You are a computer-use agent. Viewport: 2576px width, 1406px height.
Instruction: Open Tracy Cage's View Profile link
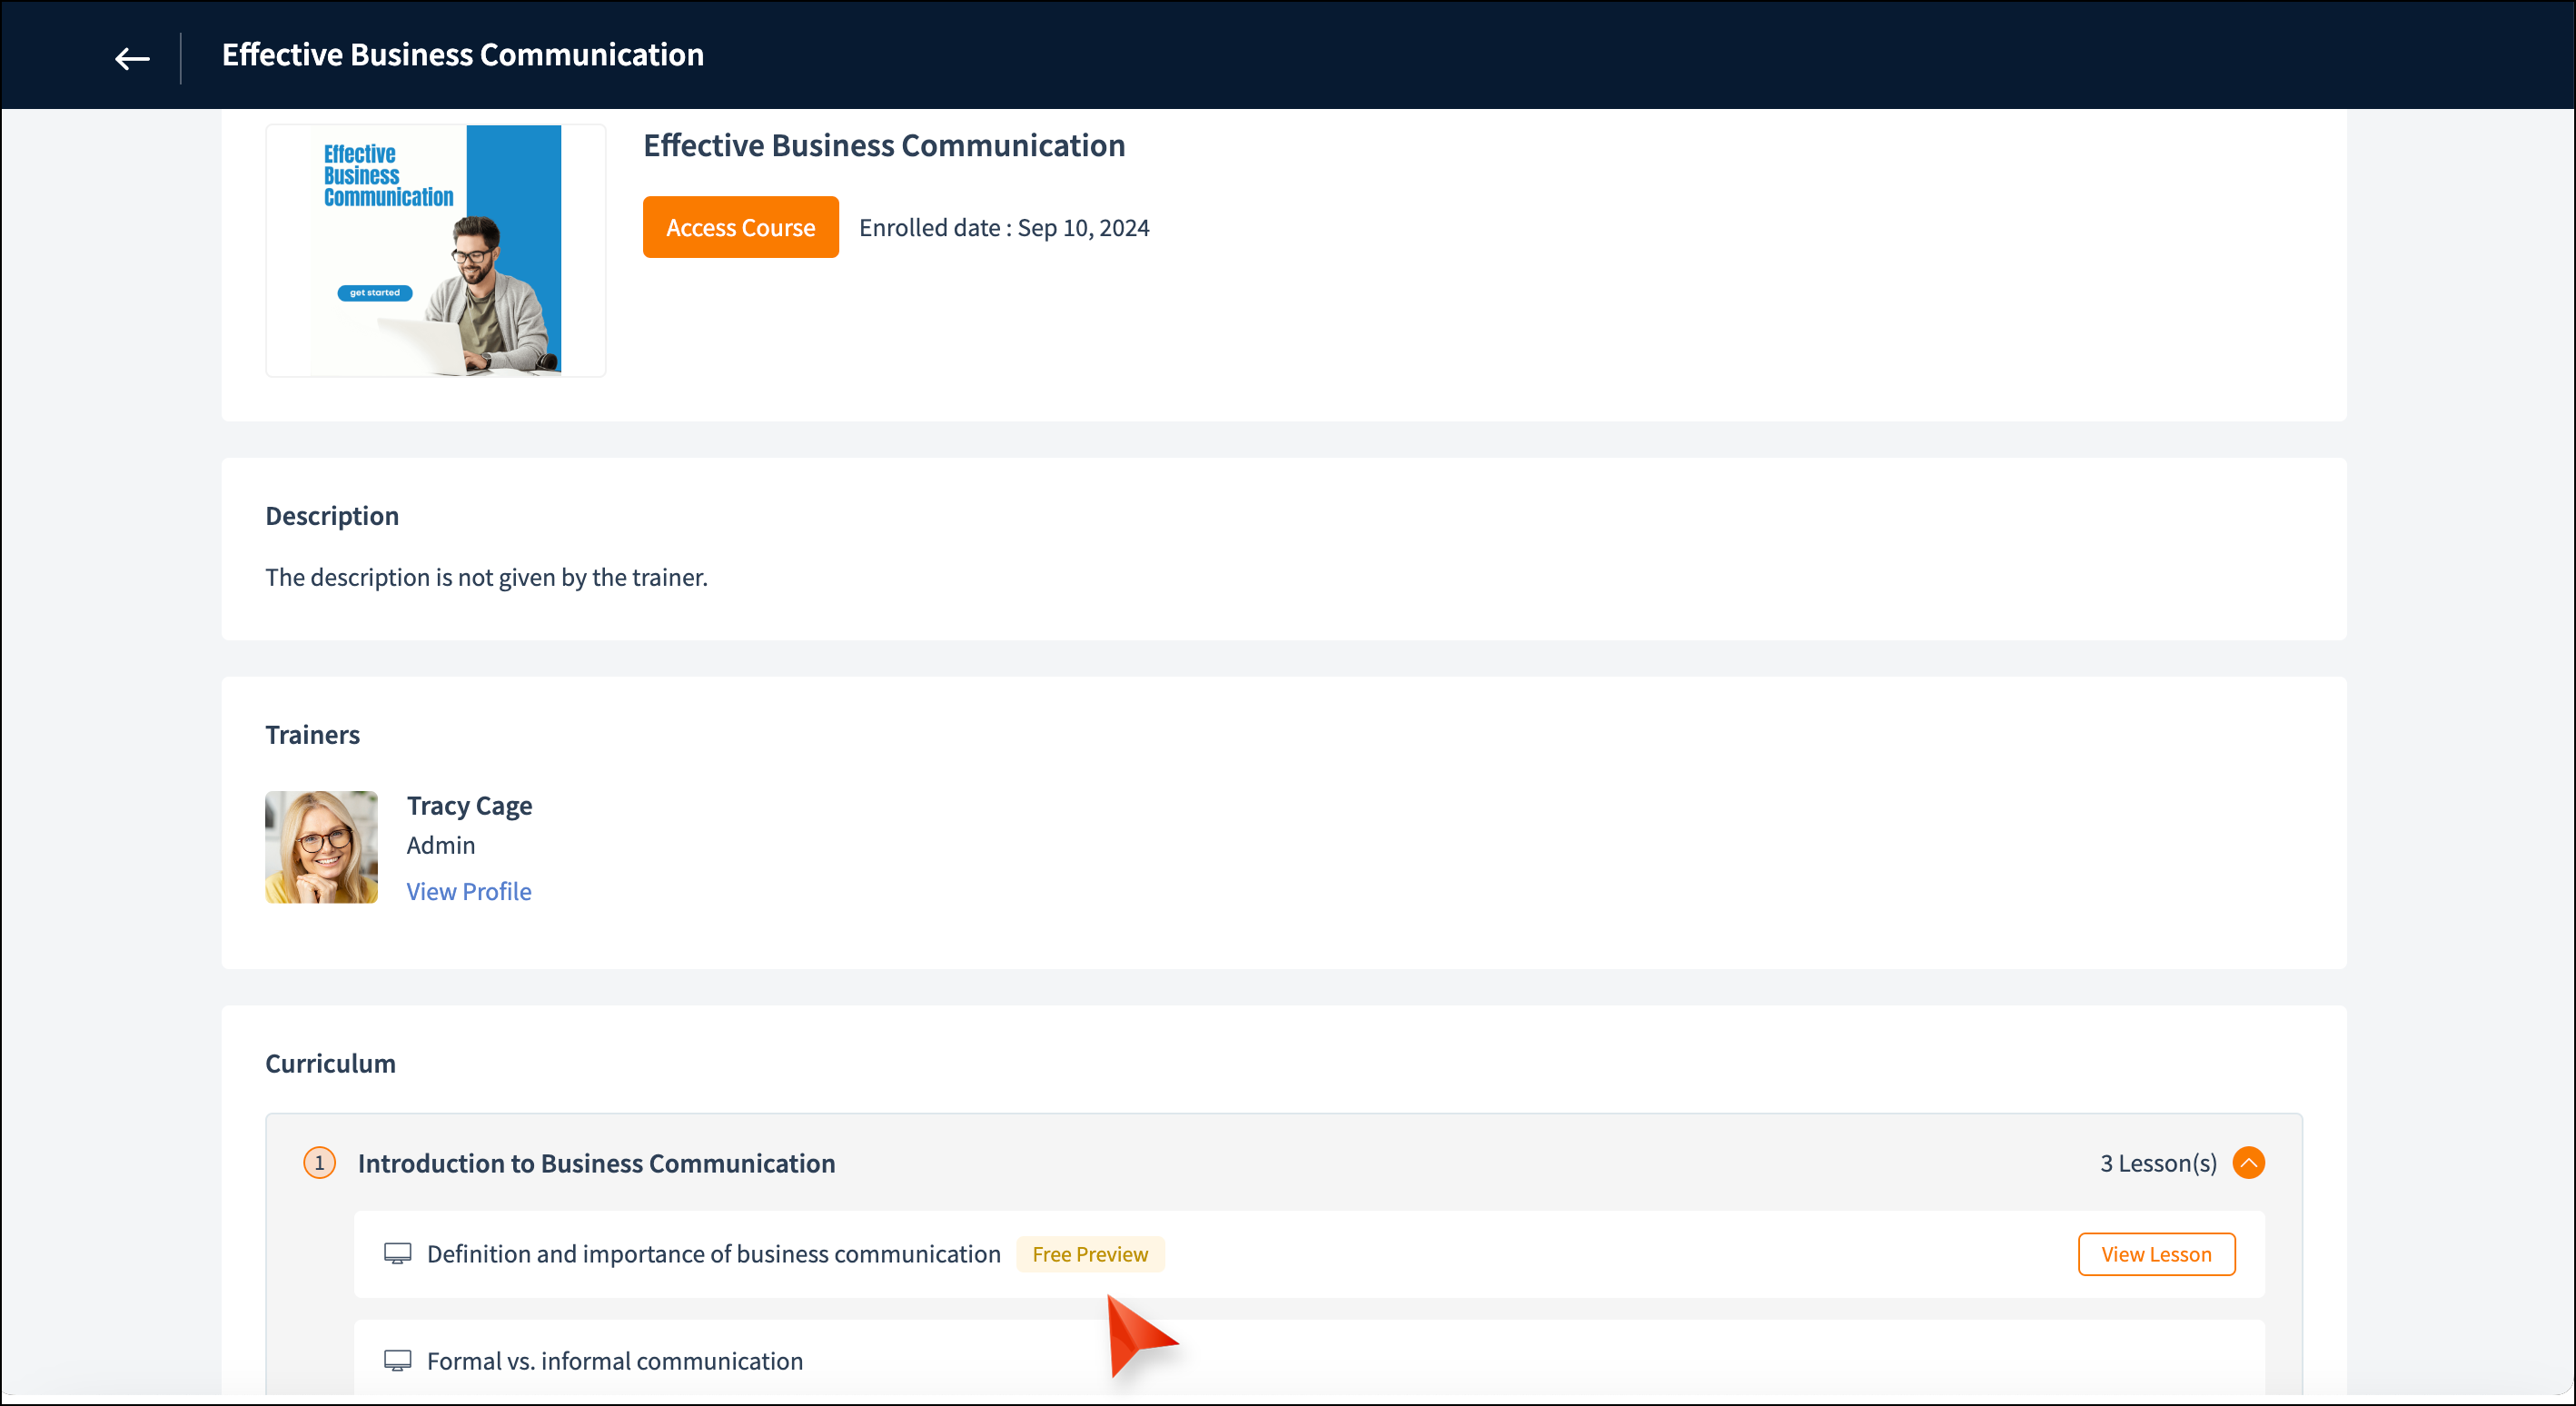point(468,891)
